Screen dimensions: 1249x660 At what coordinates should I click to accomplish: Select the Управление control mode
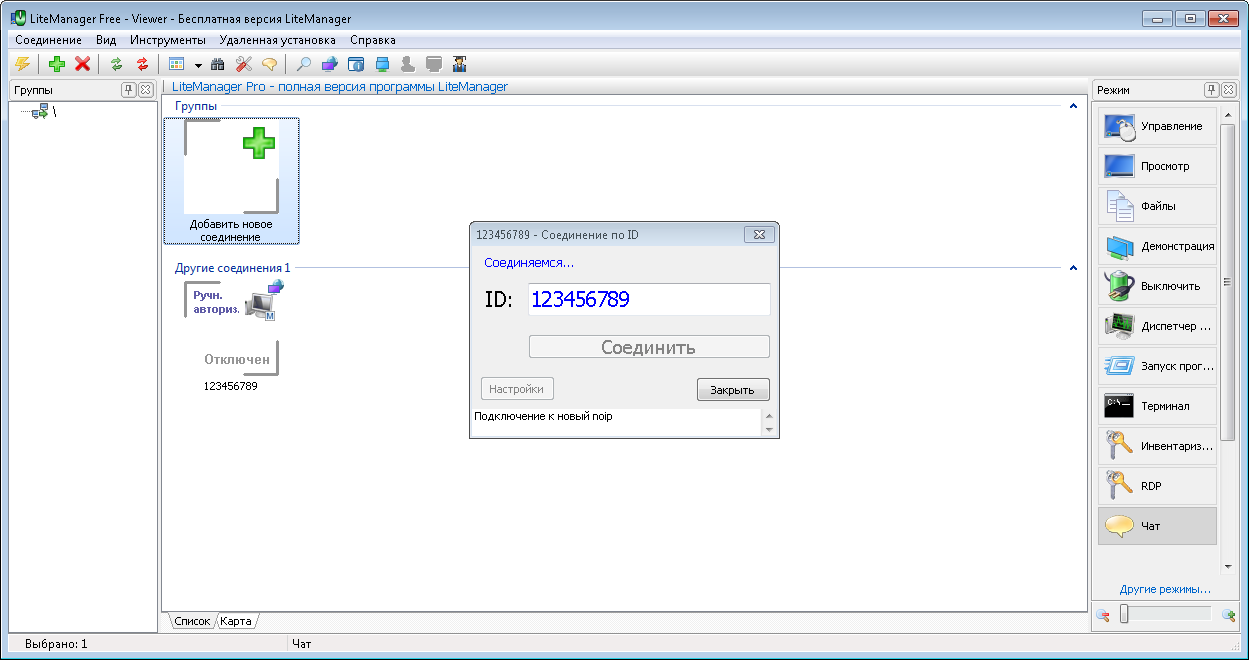point(1158,127)
